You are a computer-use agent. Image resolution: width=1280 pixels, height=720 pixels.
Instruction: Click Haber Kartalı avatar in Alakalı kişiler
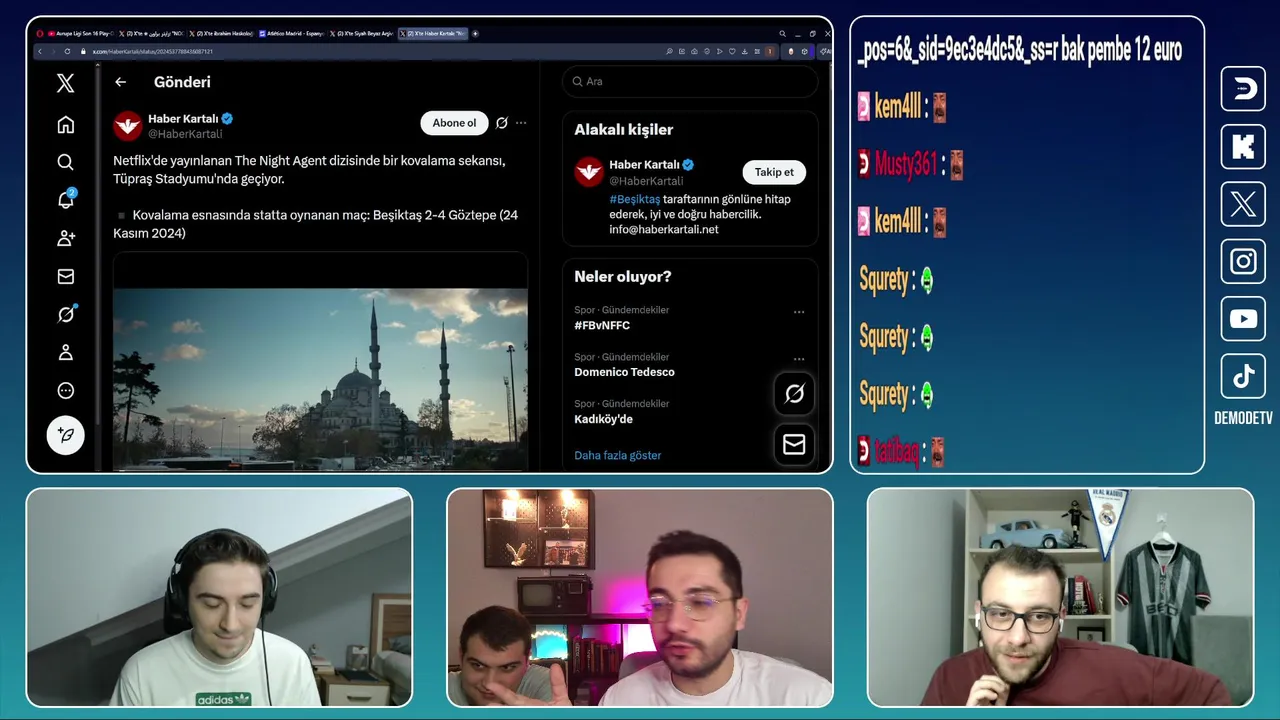(589, 172)
